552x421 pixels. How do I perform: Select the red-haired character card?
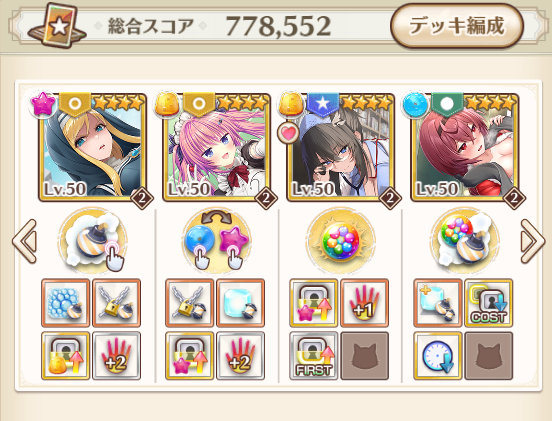pyautogui.click(x=465, y=147)
